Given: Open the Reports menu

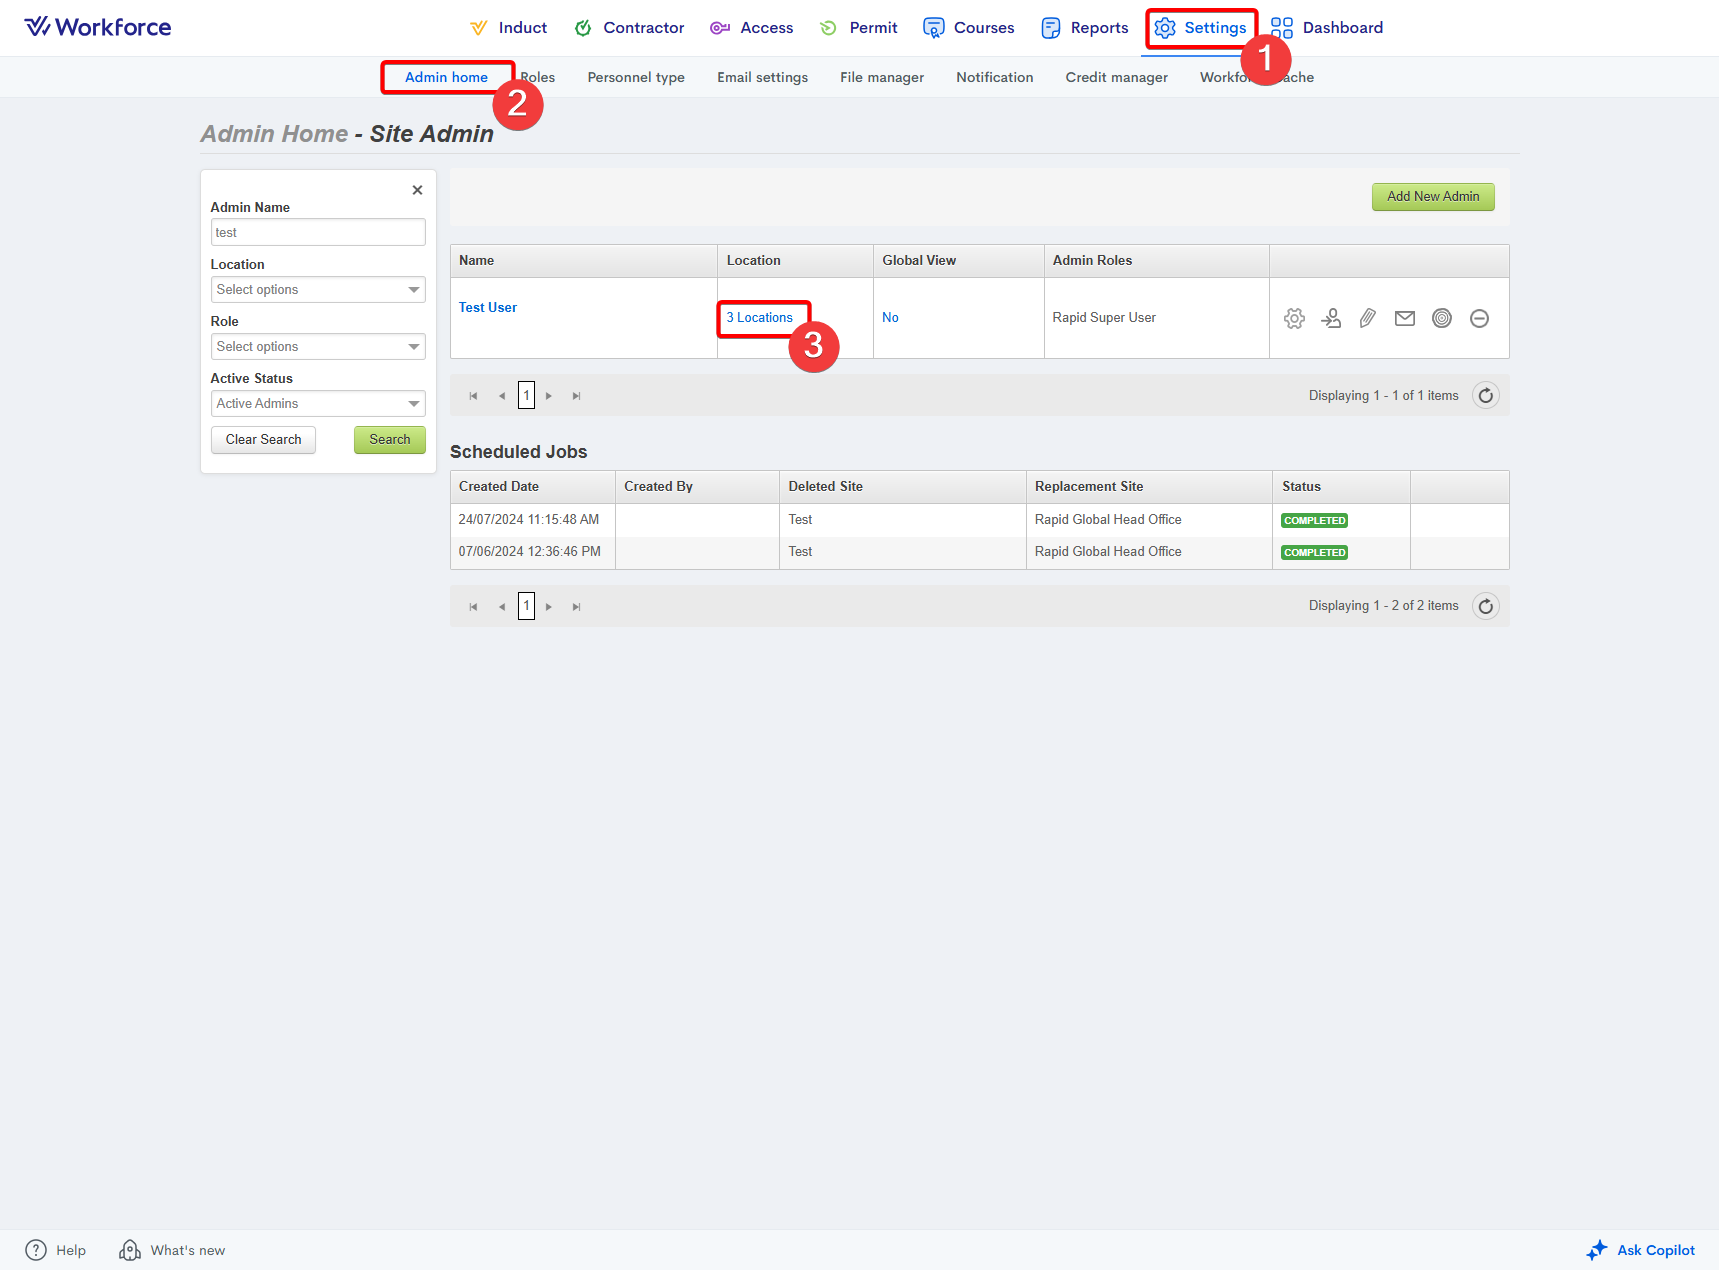Looking at the screenshot, I should point(1085,28).
